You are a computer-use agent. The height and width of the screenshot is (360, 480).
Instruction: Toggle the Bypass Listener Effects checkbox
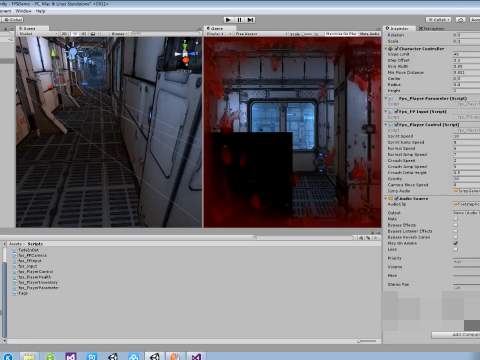[x=456, y=231]
